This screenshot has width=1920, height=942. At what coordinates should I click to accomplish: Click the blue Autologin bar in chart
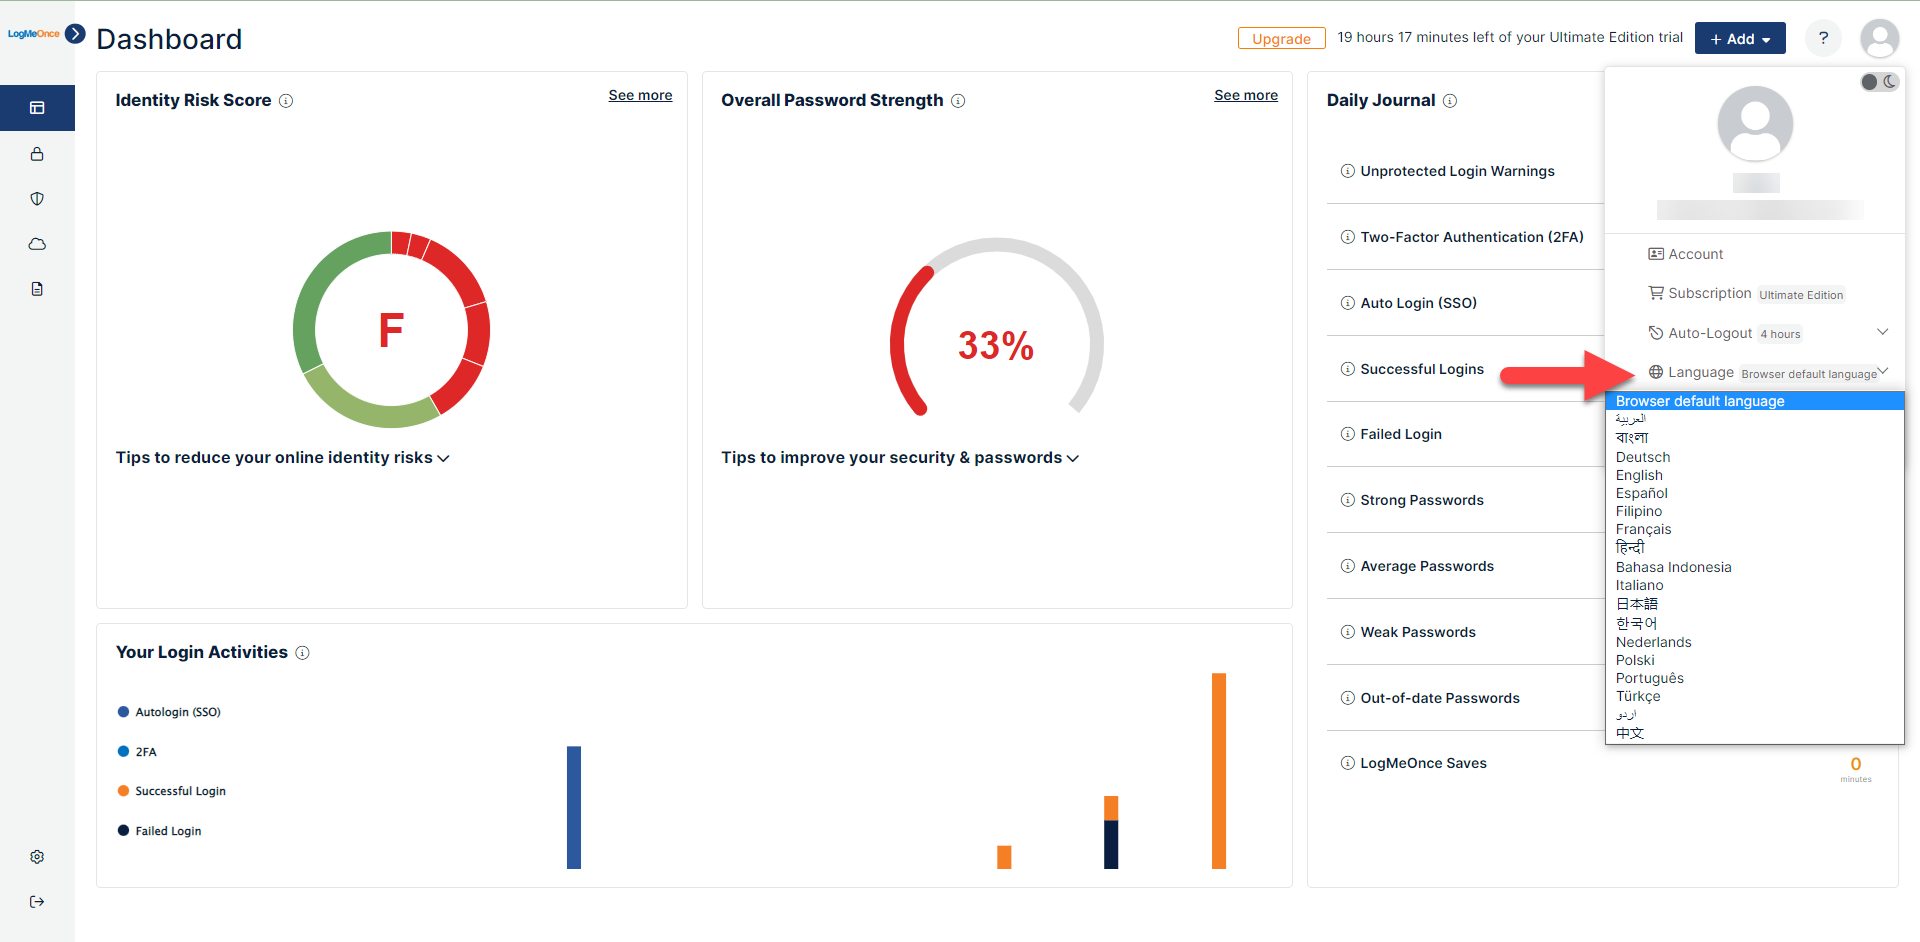tap(574, 808)
